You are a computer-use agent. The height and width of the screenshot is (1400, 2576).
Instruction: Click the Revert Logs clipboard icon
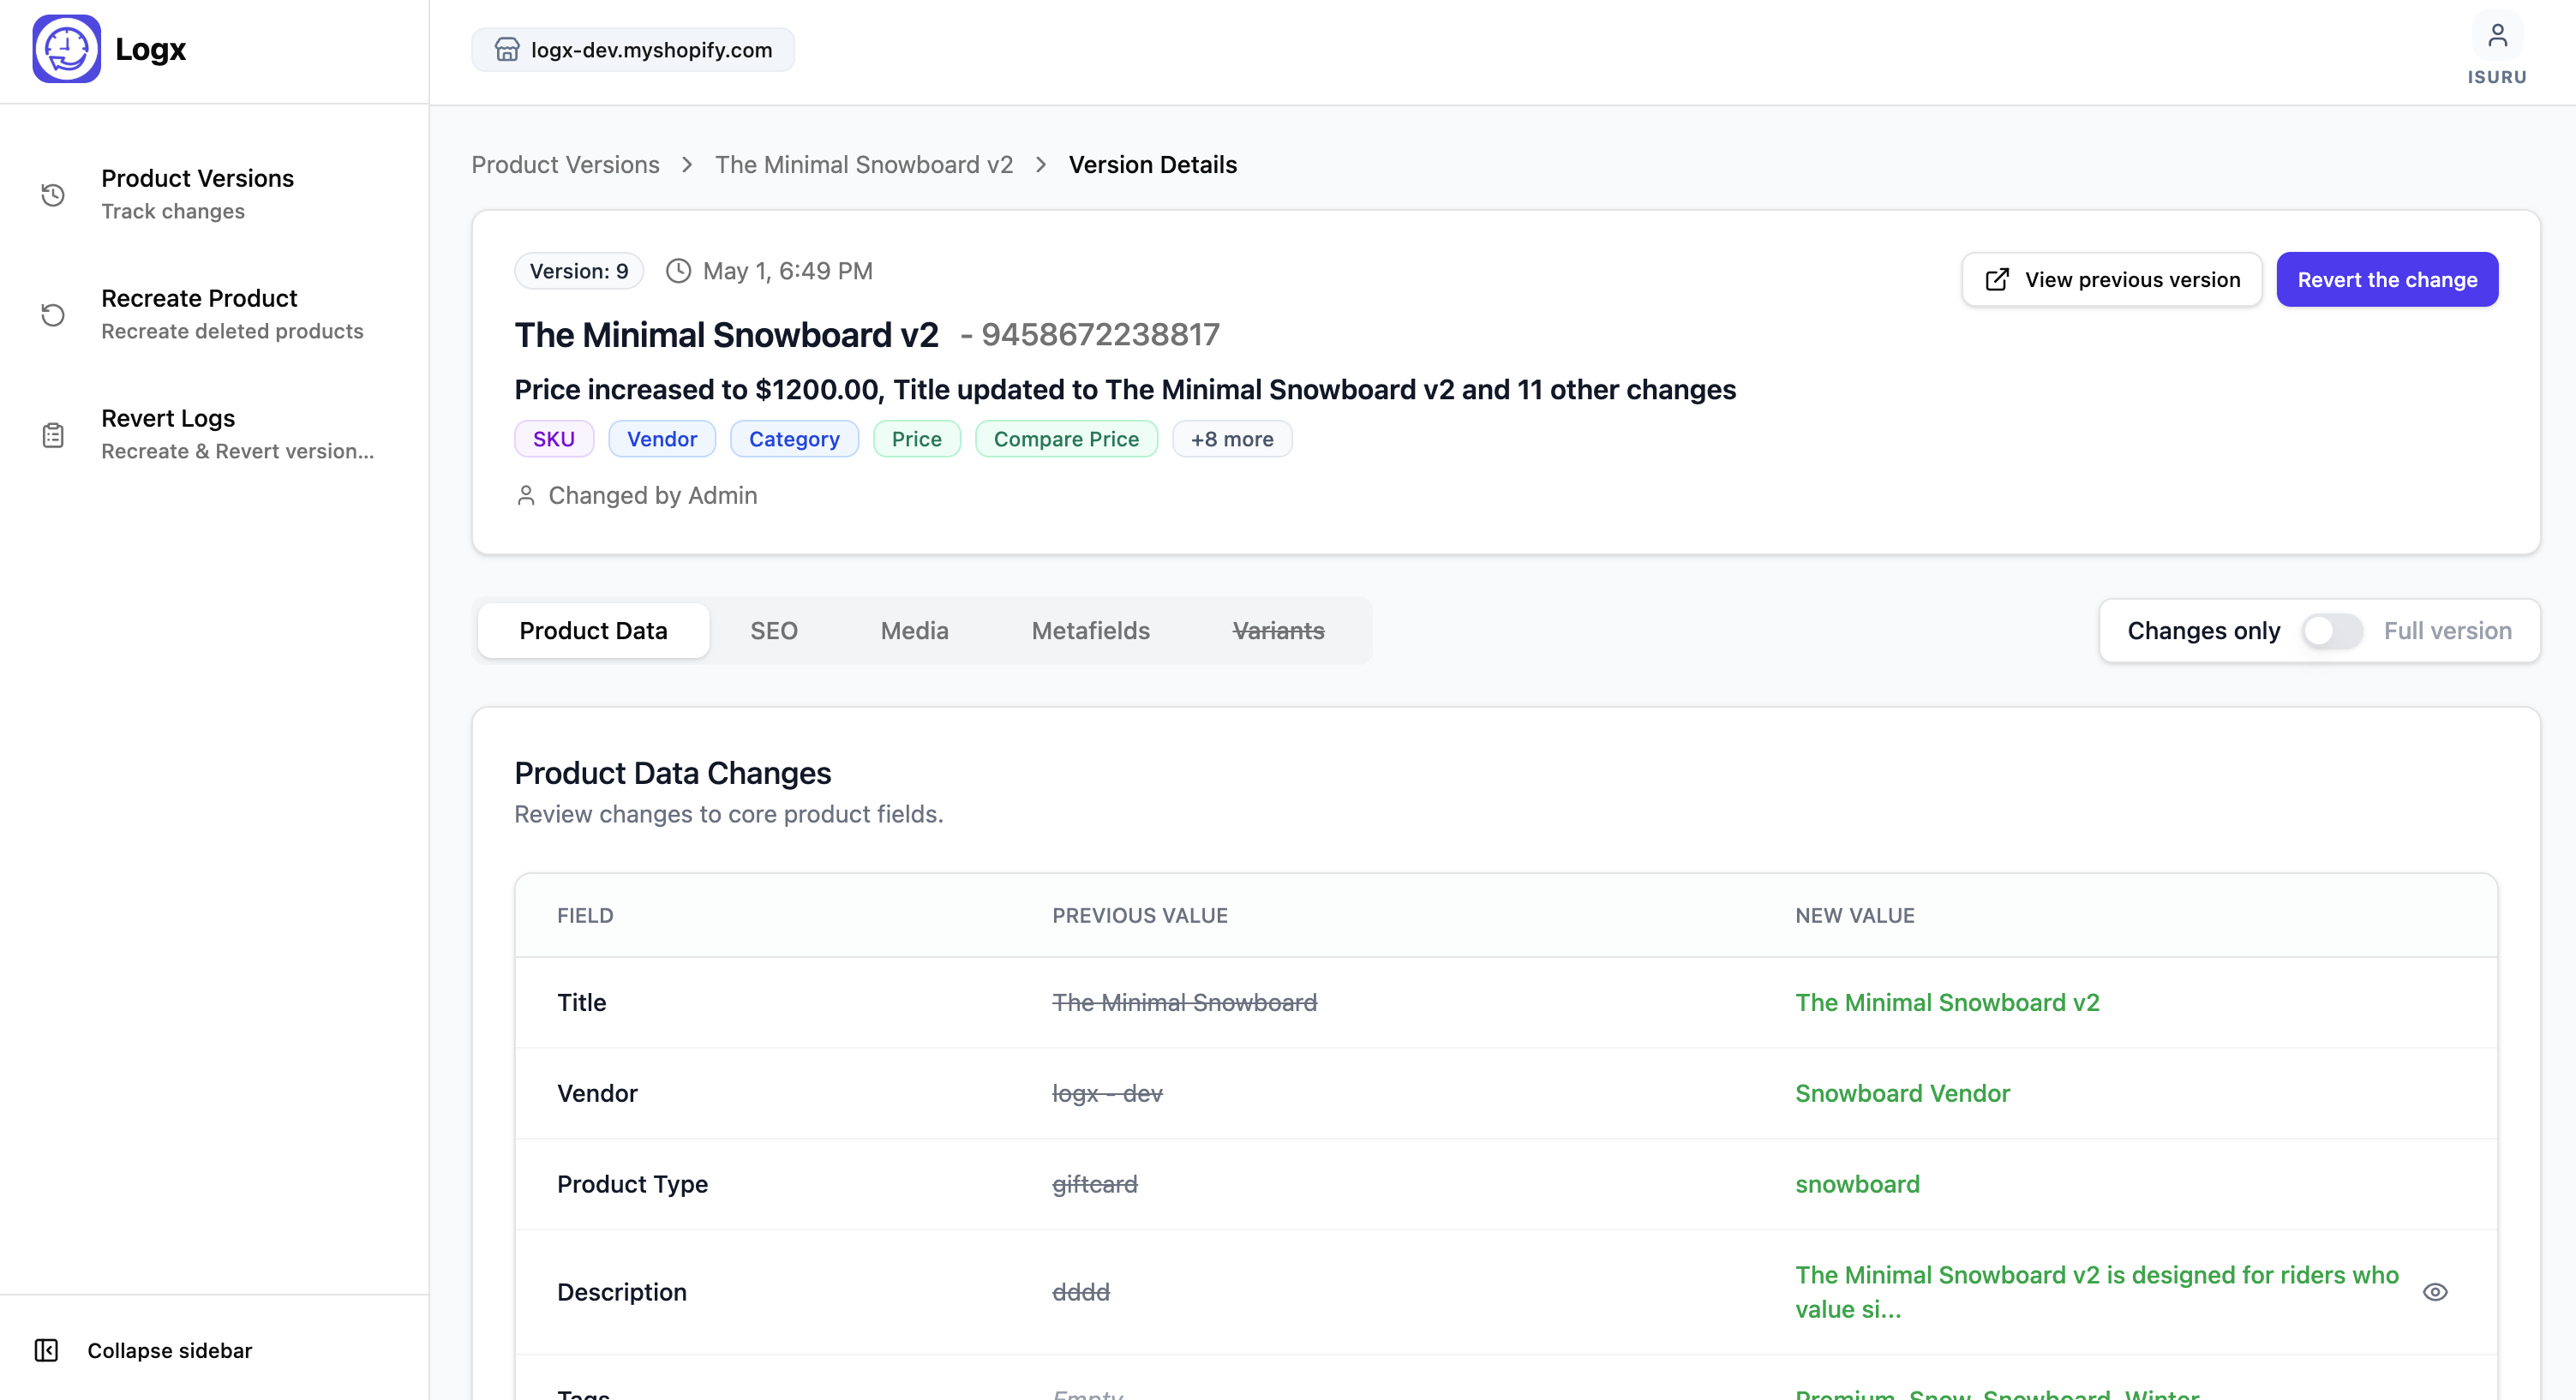tap(53, 434)
